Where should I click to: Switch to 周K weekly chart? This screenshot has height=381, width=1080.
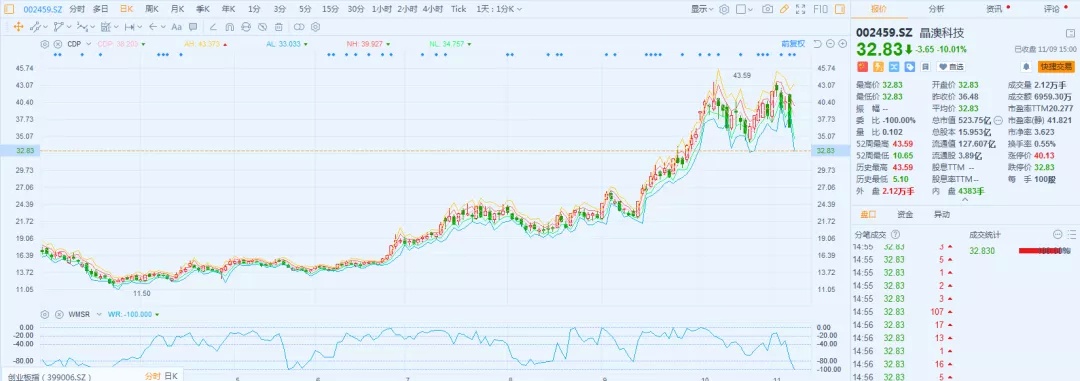point(152,9)
